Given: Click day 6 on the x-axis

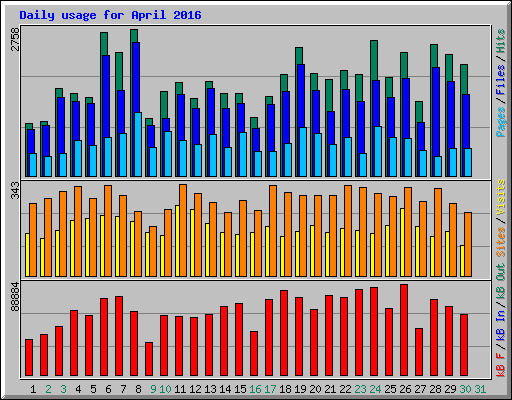Looking at the screenshot, I should (108, 389).
